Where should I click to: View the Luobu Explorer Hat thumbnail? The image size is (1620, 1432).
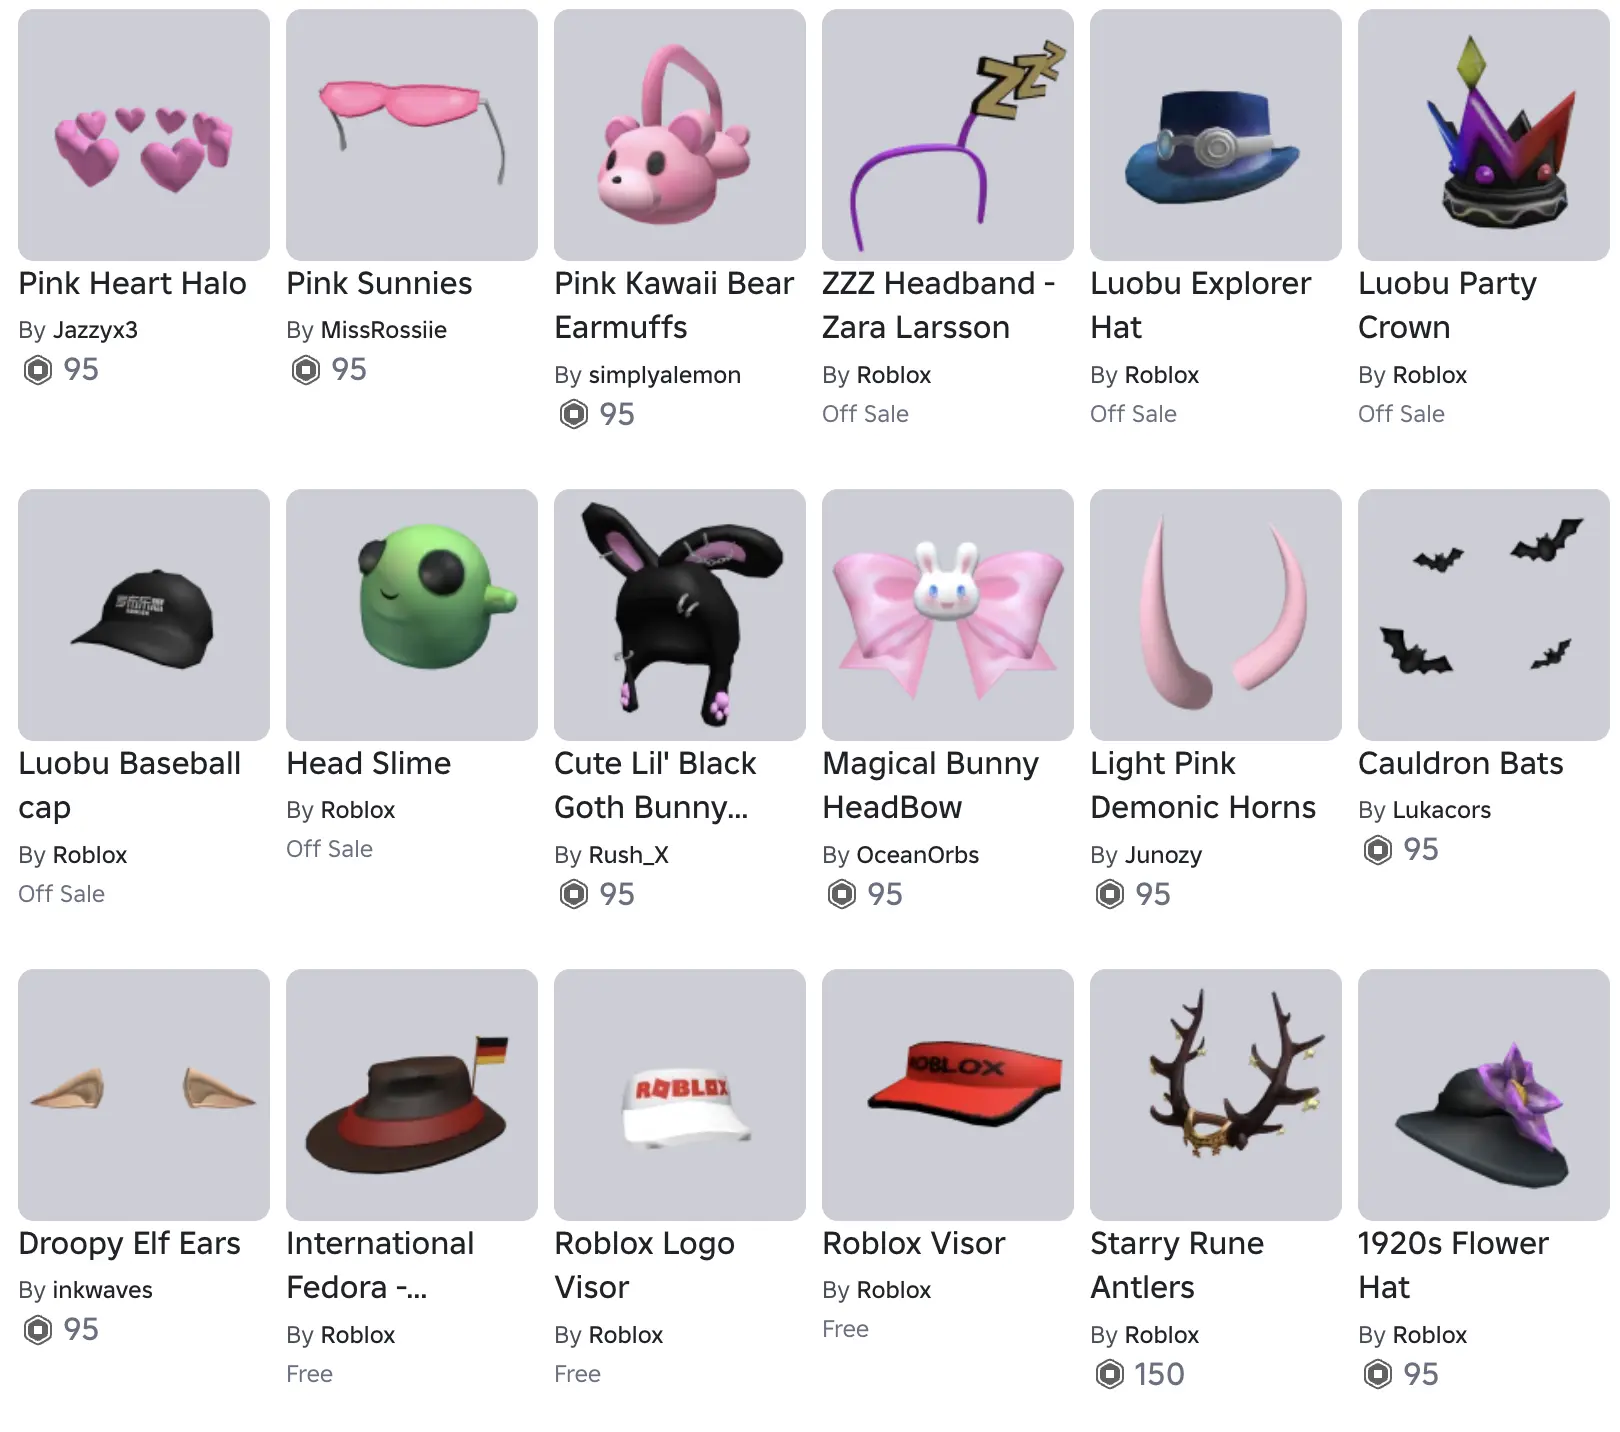(x=1216, y=135)
